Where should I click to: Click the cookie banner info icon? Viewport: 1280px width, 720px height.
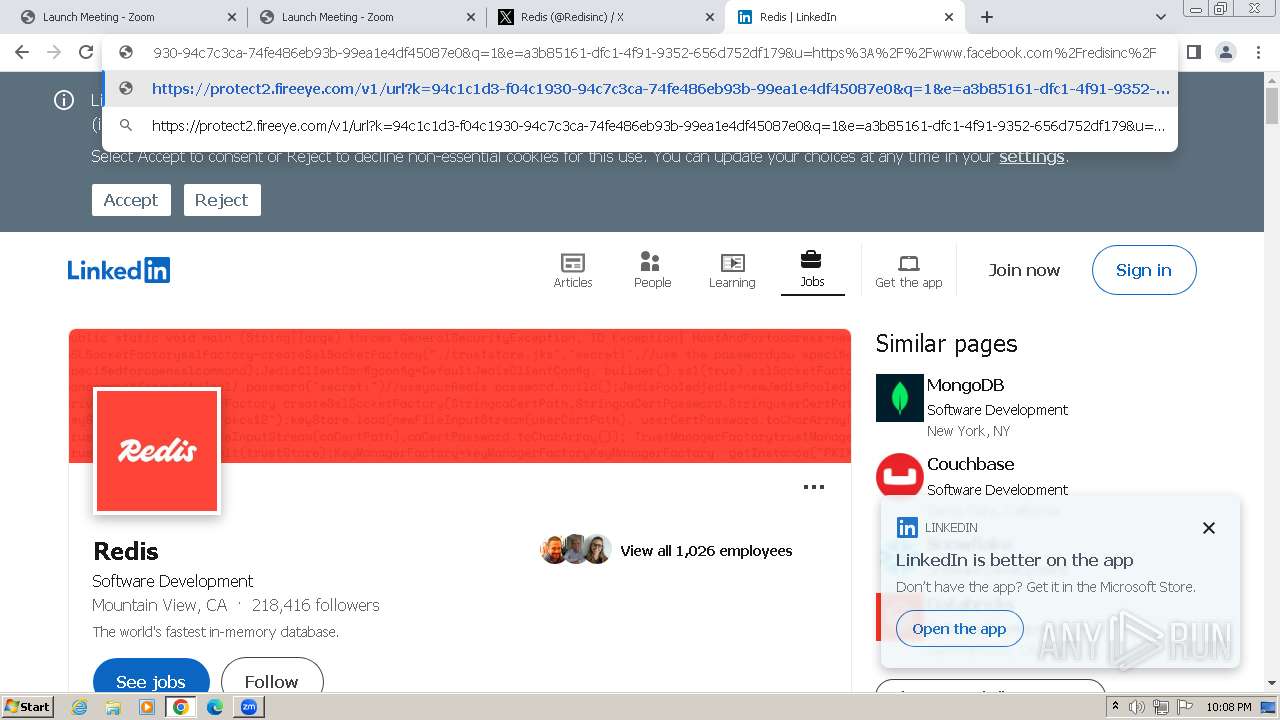click(64, 100)
